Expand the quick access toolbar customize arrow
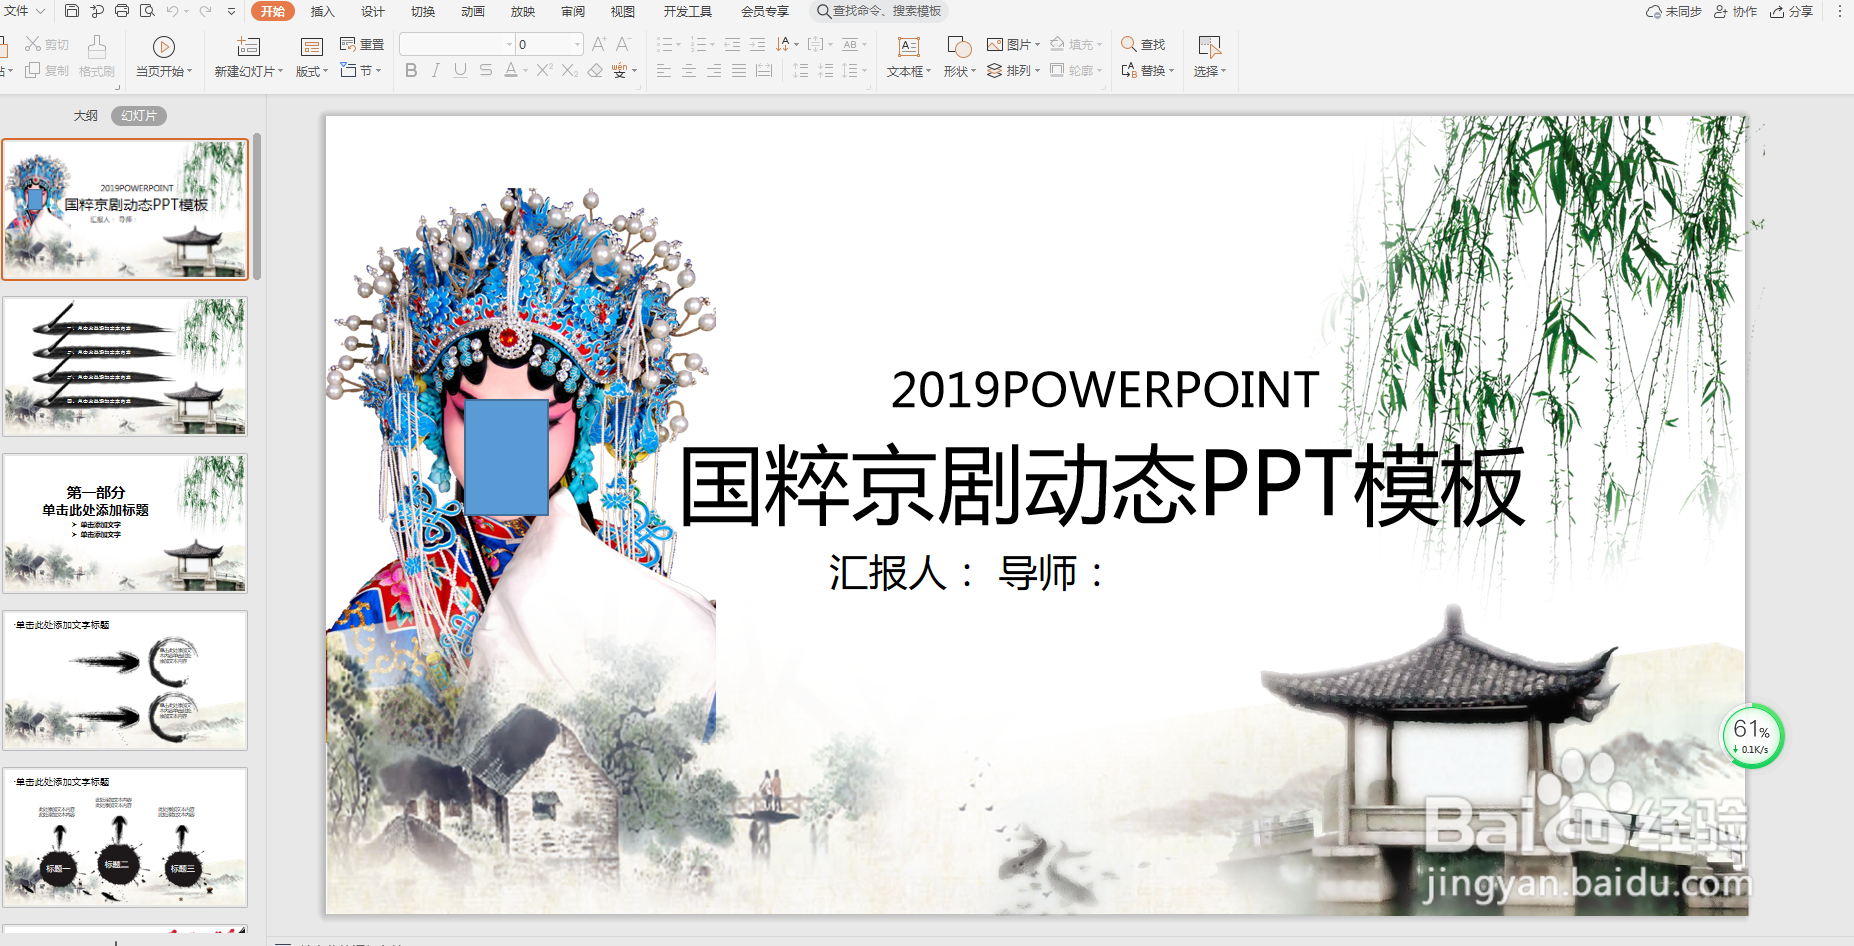 click(x=231, y=11)
